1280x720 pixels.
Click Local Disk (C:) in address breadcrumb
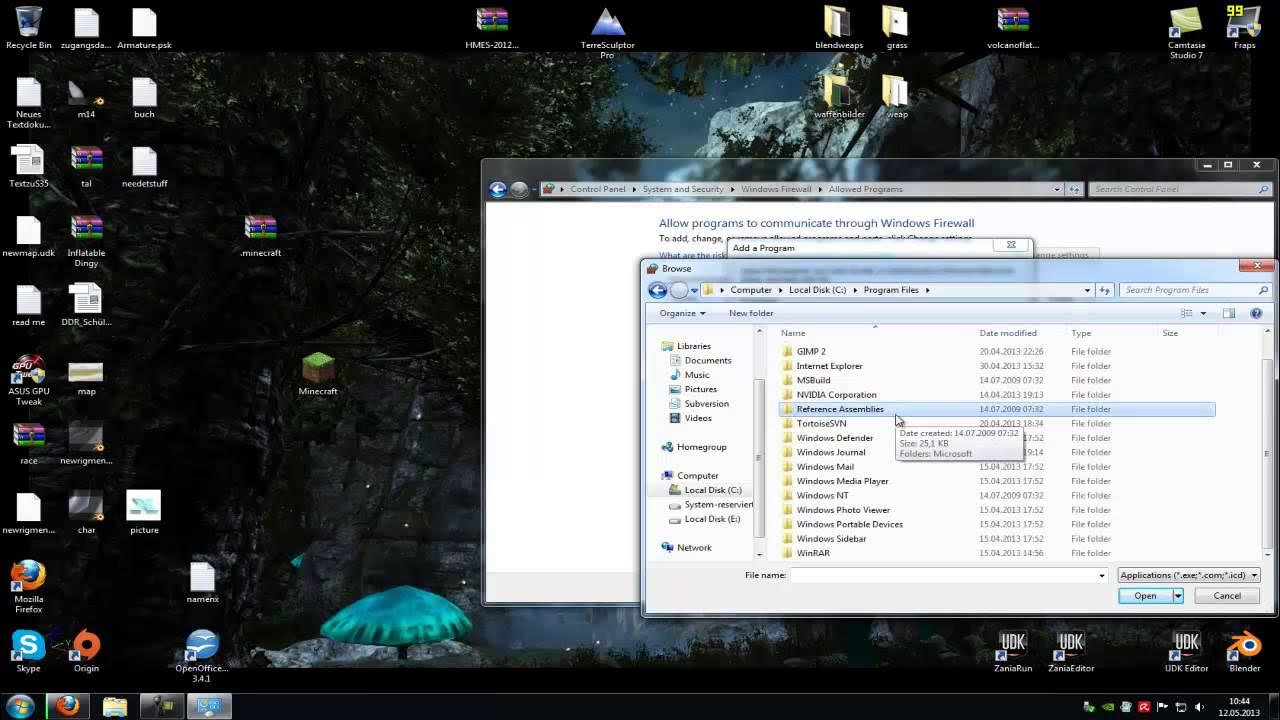coord(817,290)
